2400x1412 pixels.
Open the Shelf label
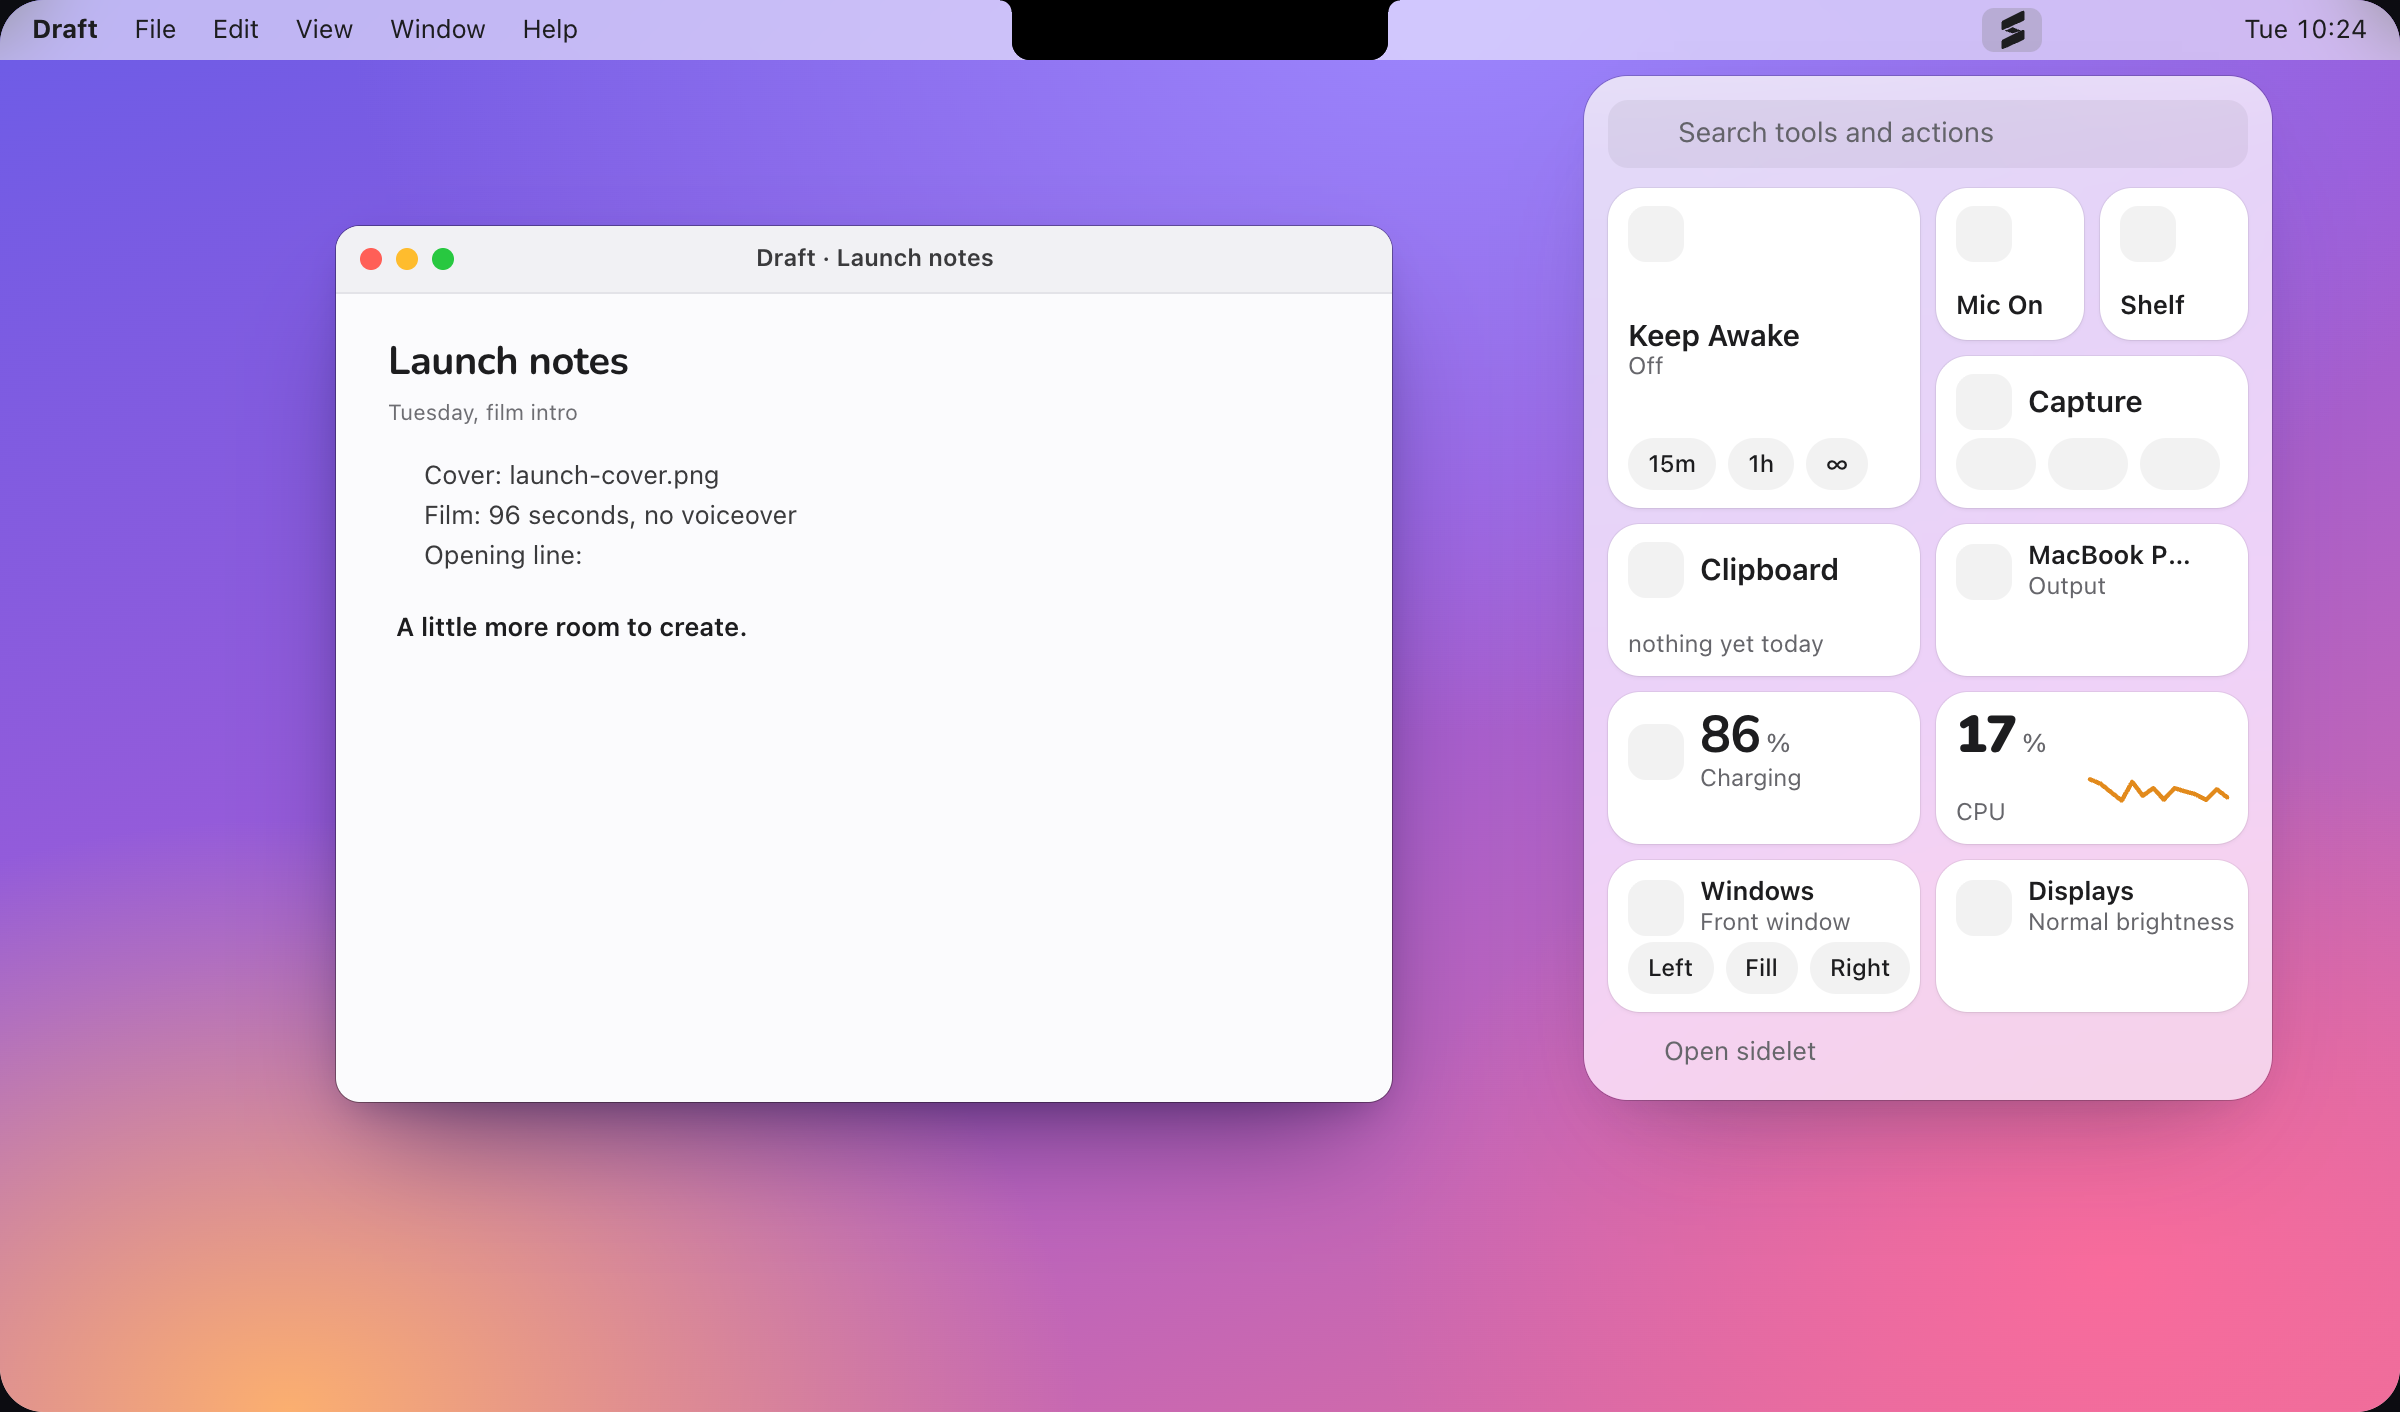(x=2152, y=305)
